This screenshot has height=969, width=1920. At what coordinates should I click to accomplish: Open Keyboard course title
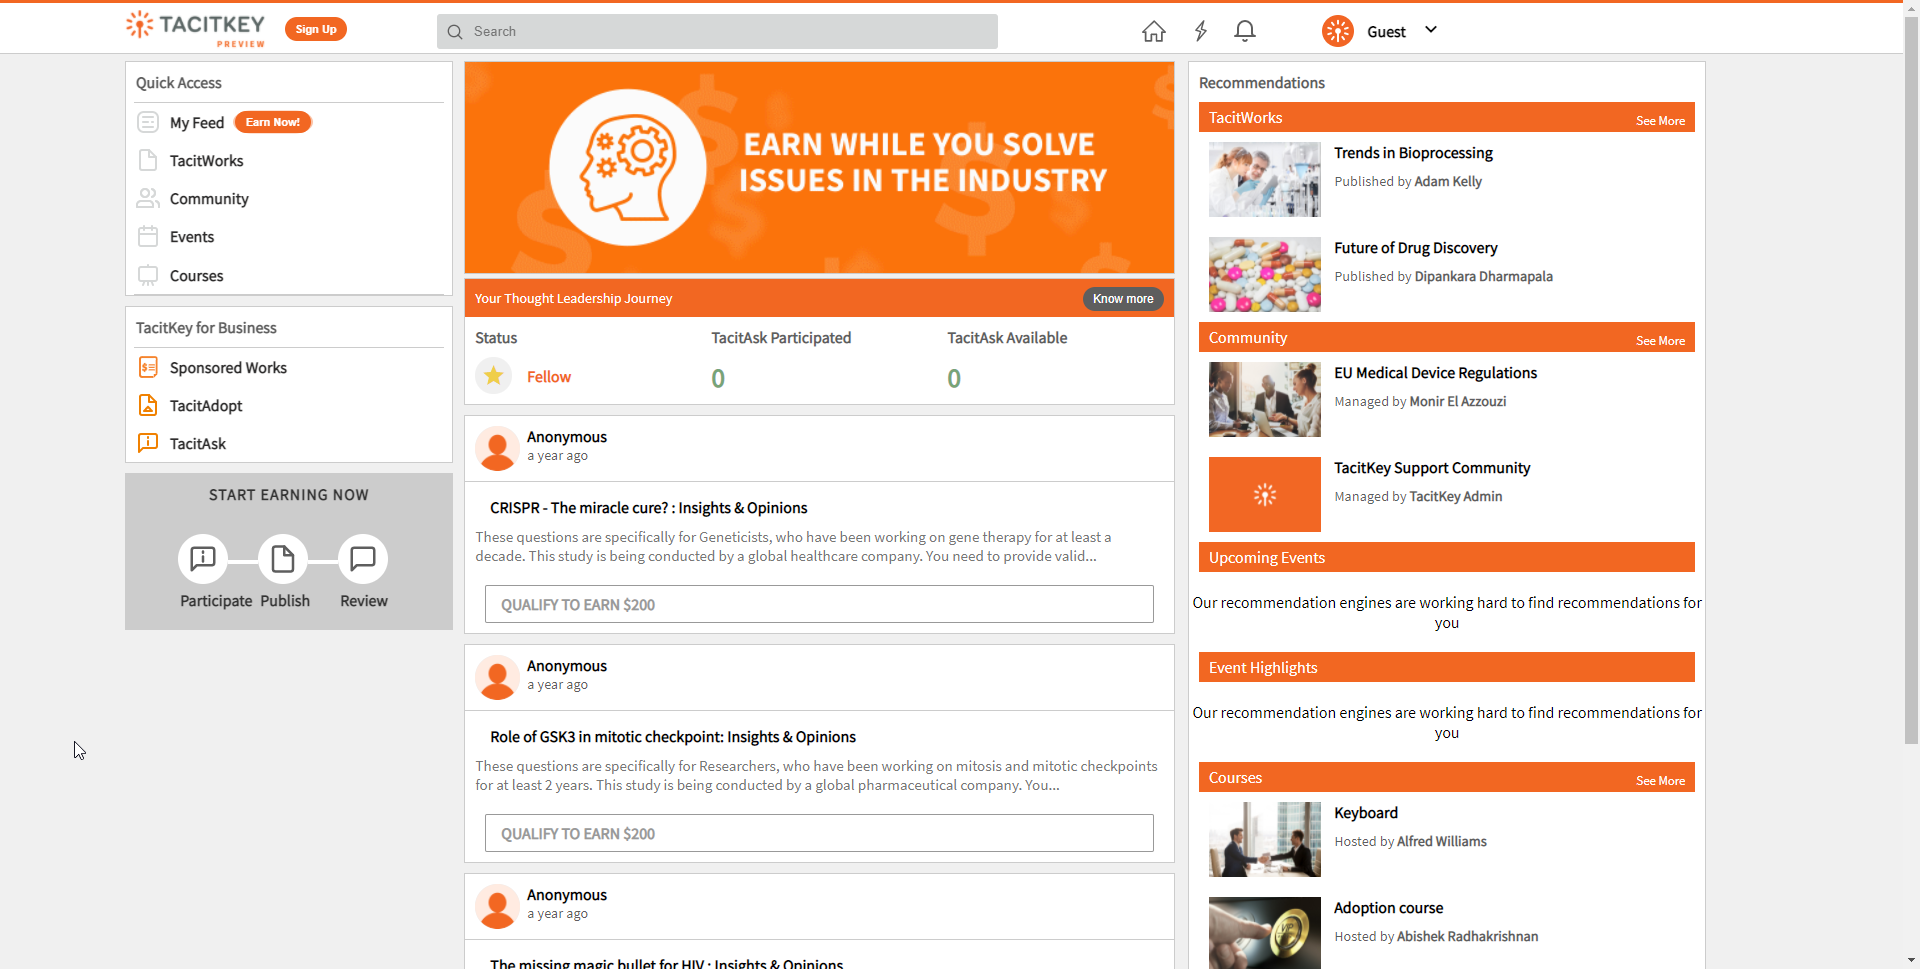(1366, 813)
